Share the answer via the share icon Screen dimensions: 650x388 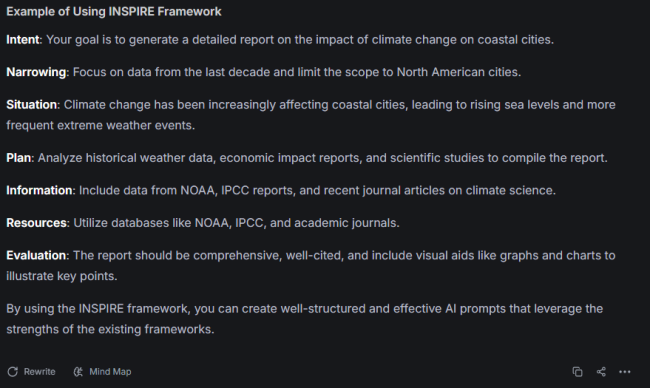point(601,372)
